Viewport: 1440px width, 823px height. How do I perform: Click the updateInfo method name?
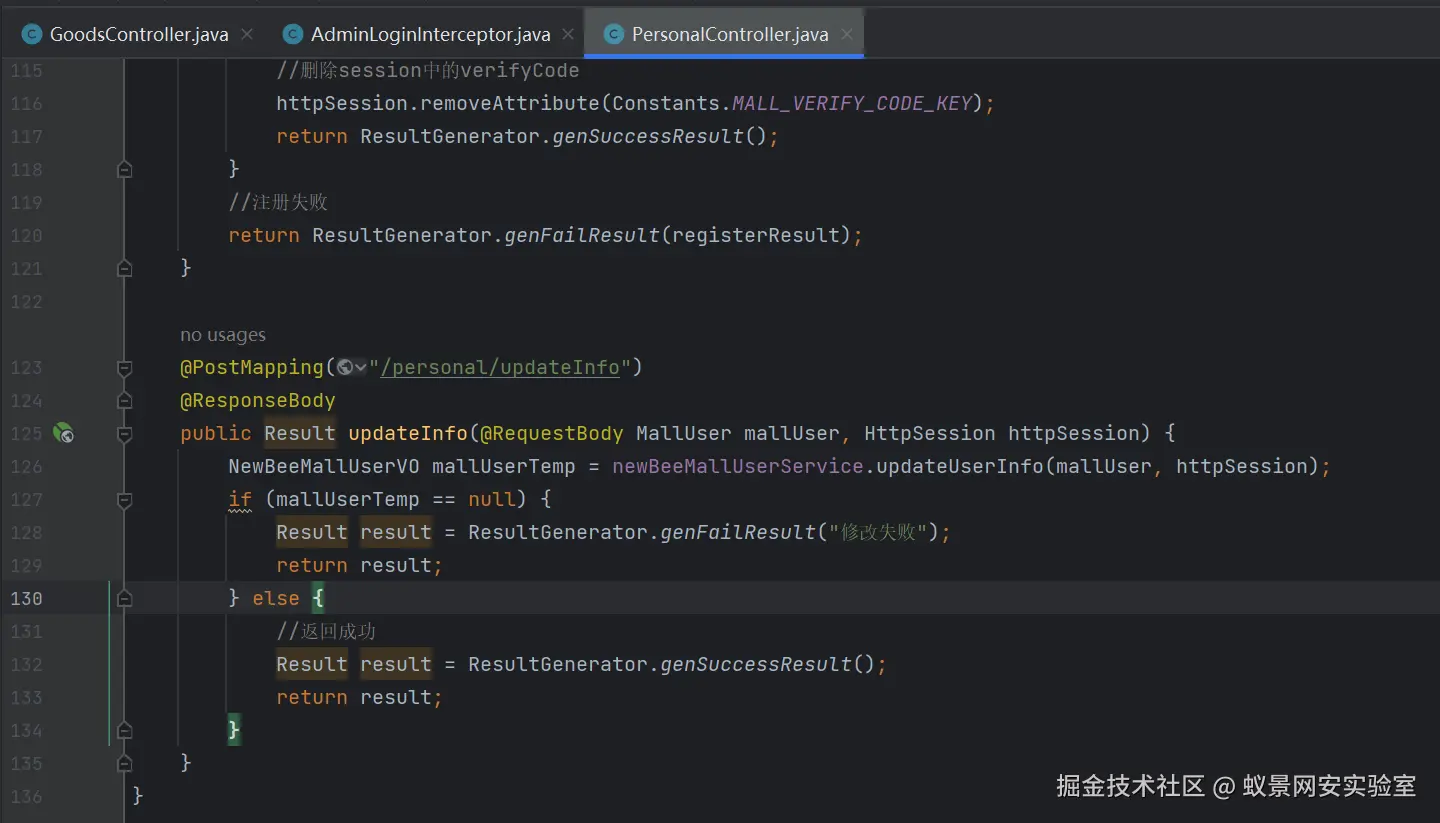pos(408,433)
